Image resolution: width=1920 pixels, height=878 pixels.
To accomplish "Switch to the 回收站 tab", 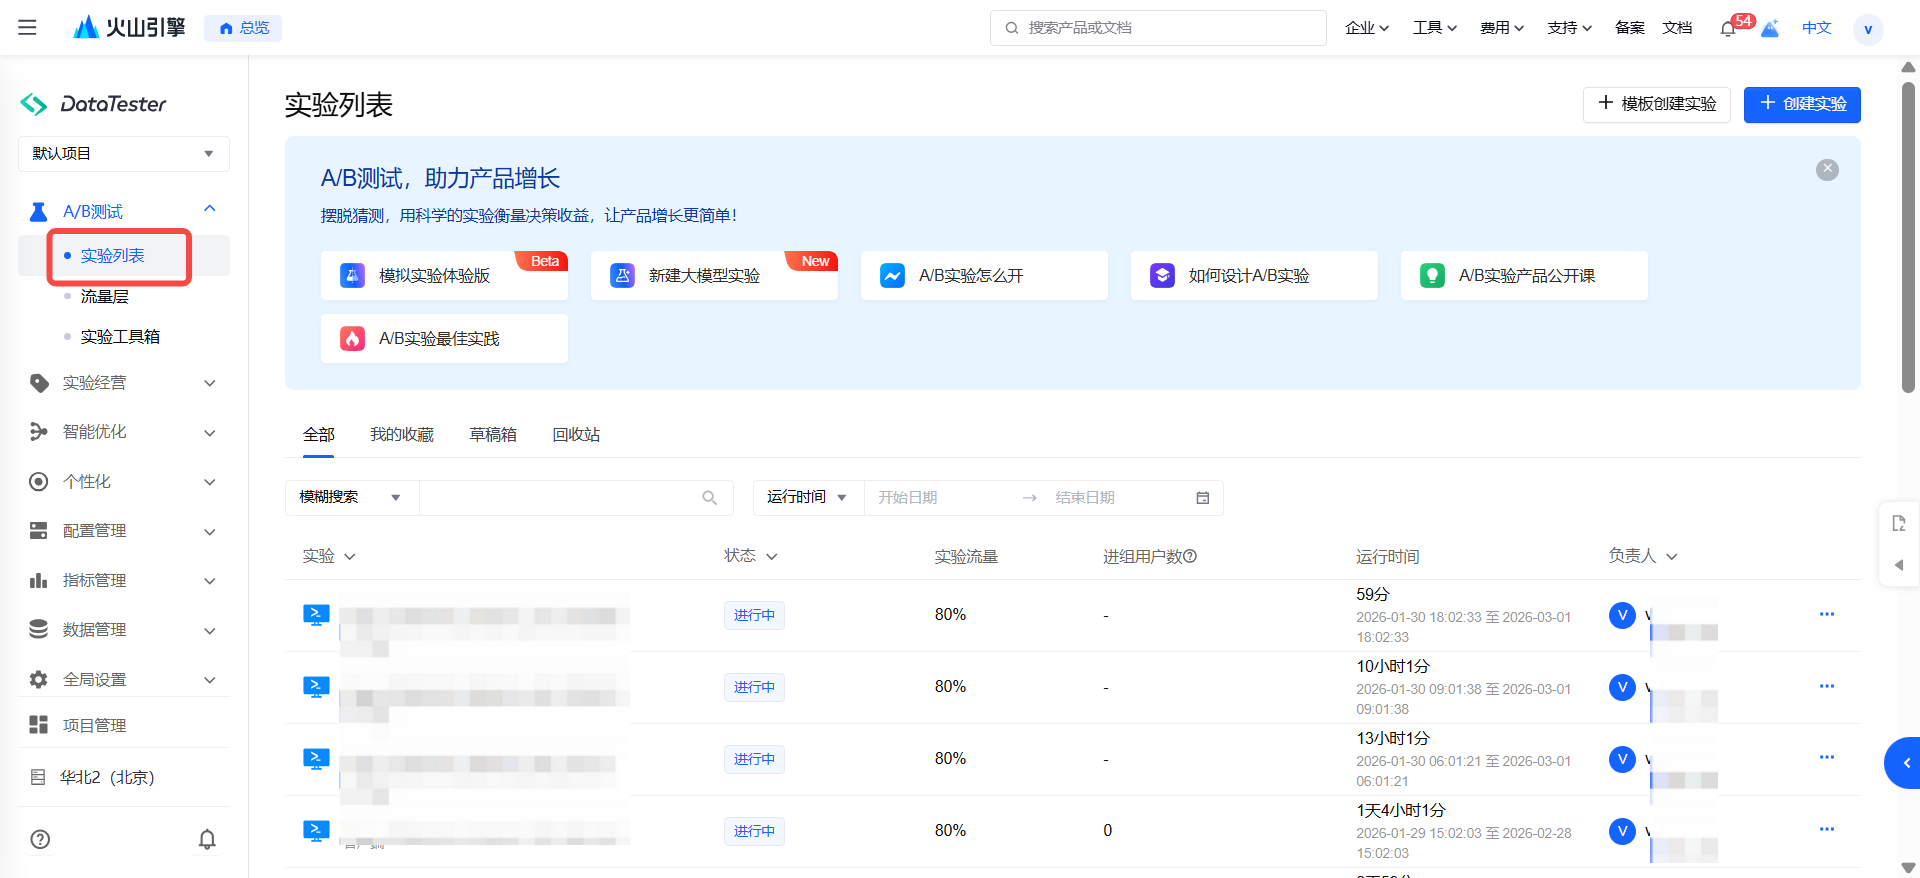I will 576,435.
